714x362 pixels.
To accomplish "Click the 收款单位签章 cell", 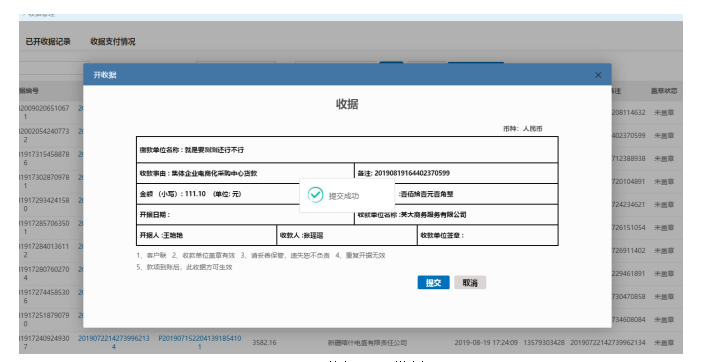I will coord(488,235).
